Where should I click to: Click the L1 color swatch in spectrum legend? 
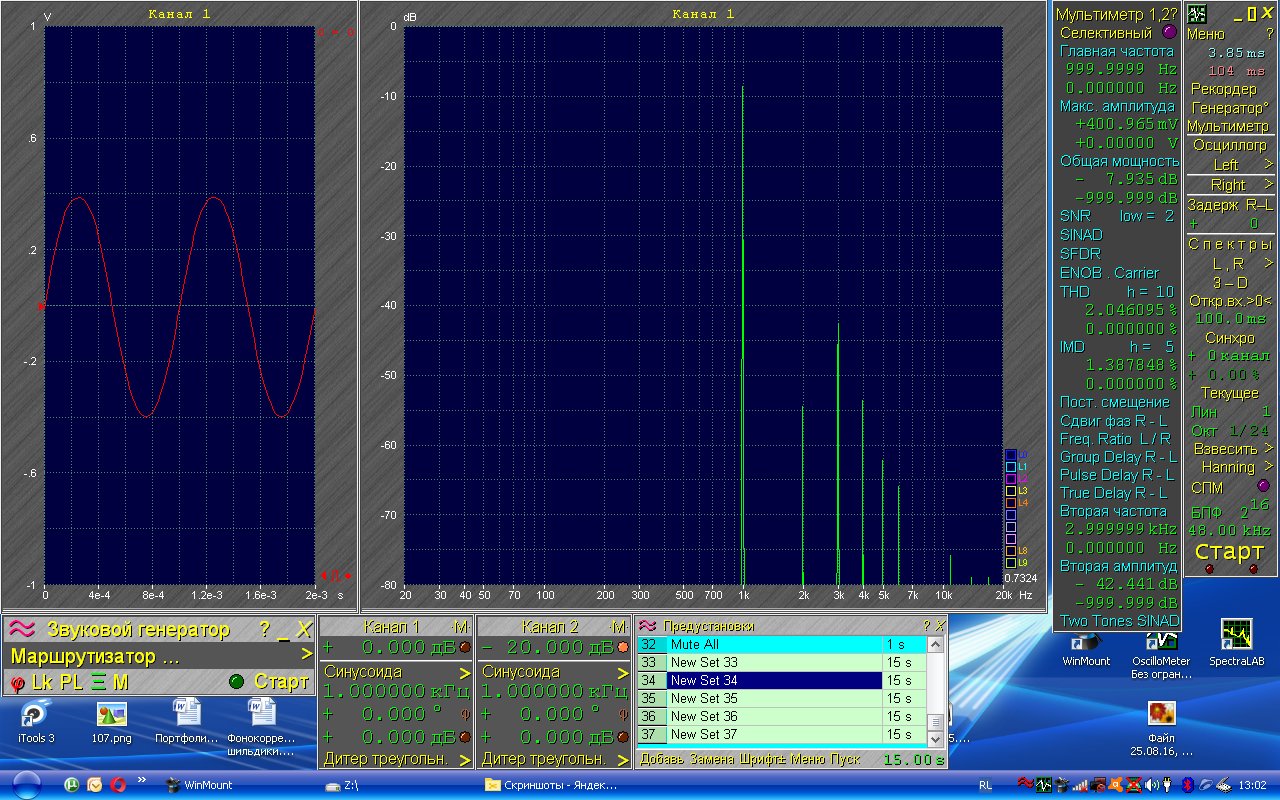coord(1010,467)
